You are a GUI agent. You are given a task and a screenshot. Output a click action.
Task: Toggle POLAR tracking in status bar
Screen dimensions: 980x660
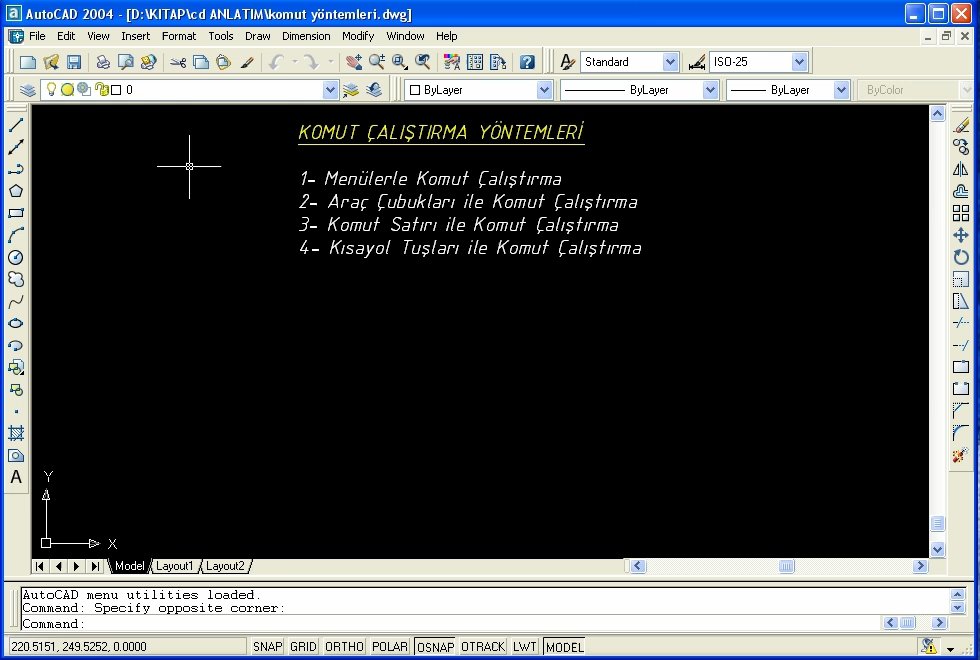(x=390, y=646)
